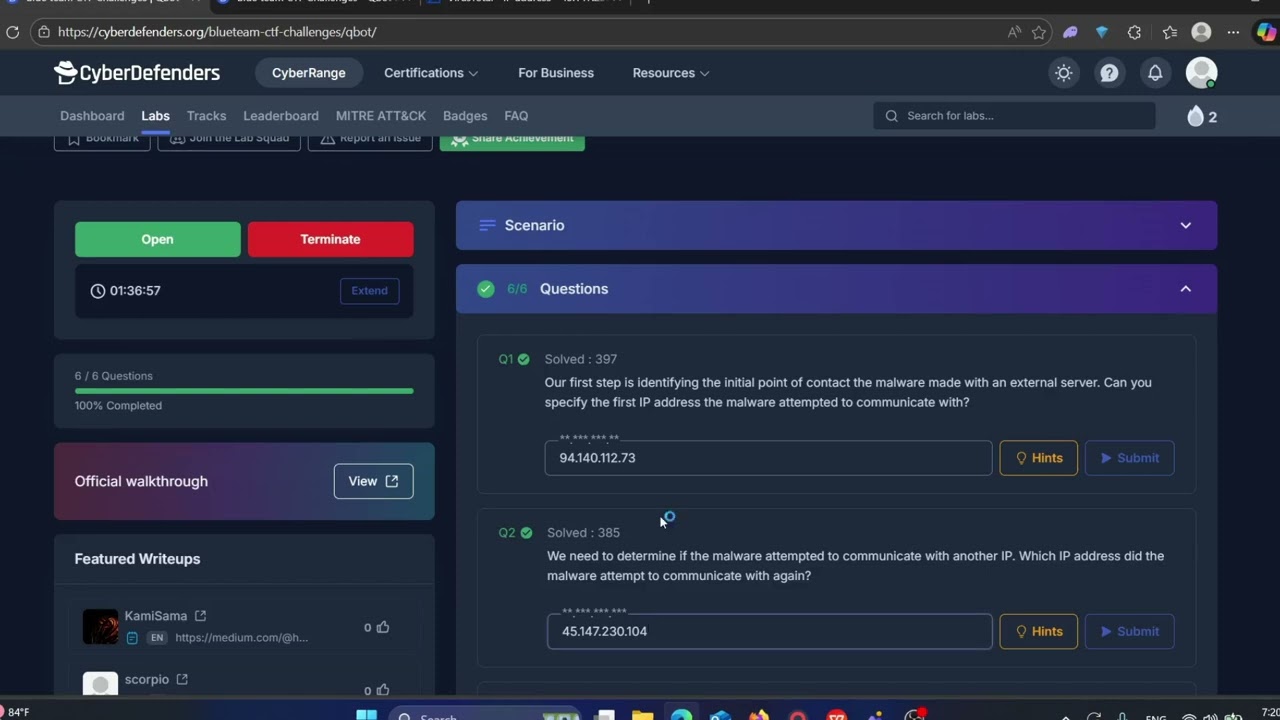Screen dimensions: 1280x720
Task: Click the Q2 answer field with 45.147.230.104
Action: pyautogui.click(x=769, y=632)
